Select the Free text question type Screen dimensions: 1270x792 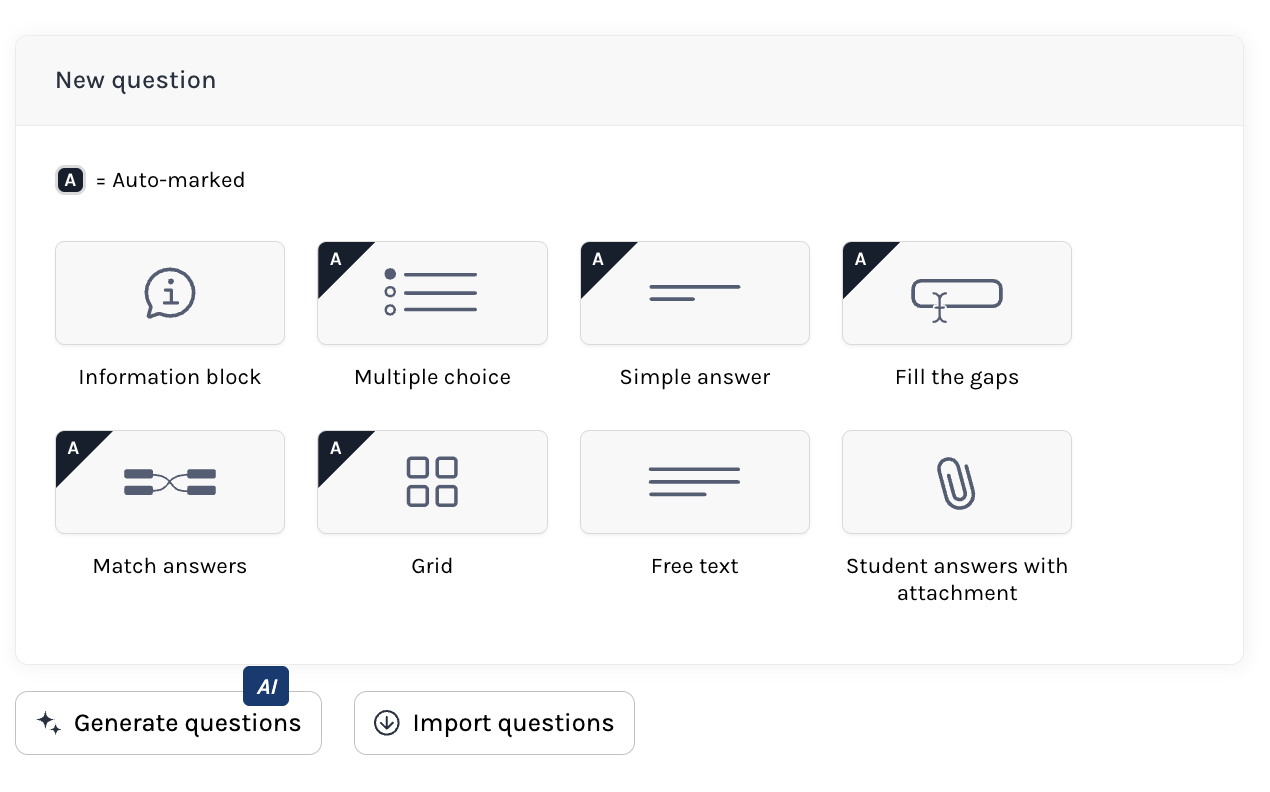click(x=695, y=482)
